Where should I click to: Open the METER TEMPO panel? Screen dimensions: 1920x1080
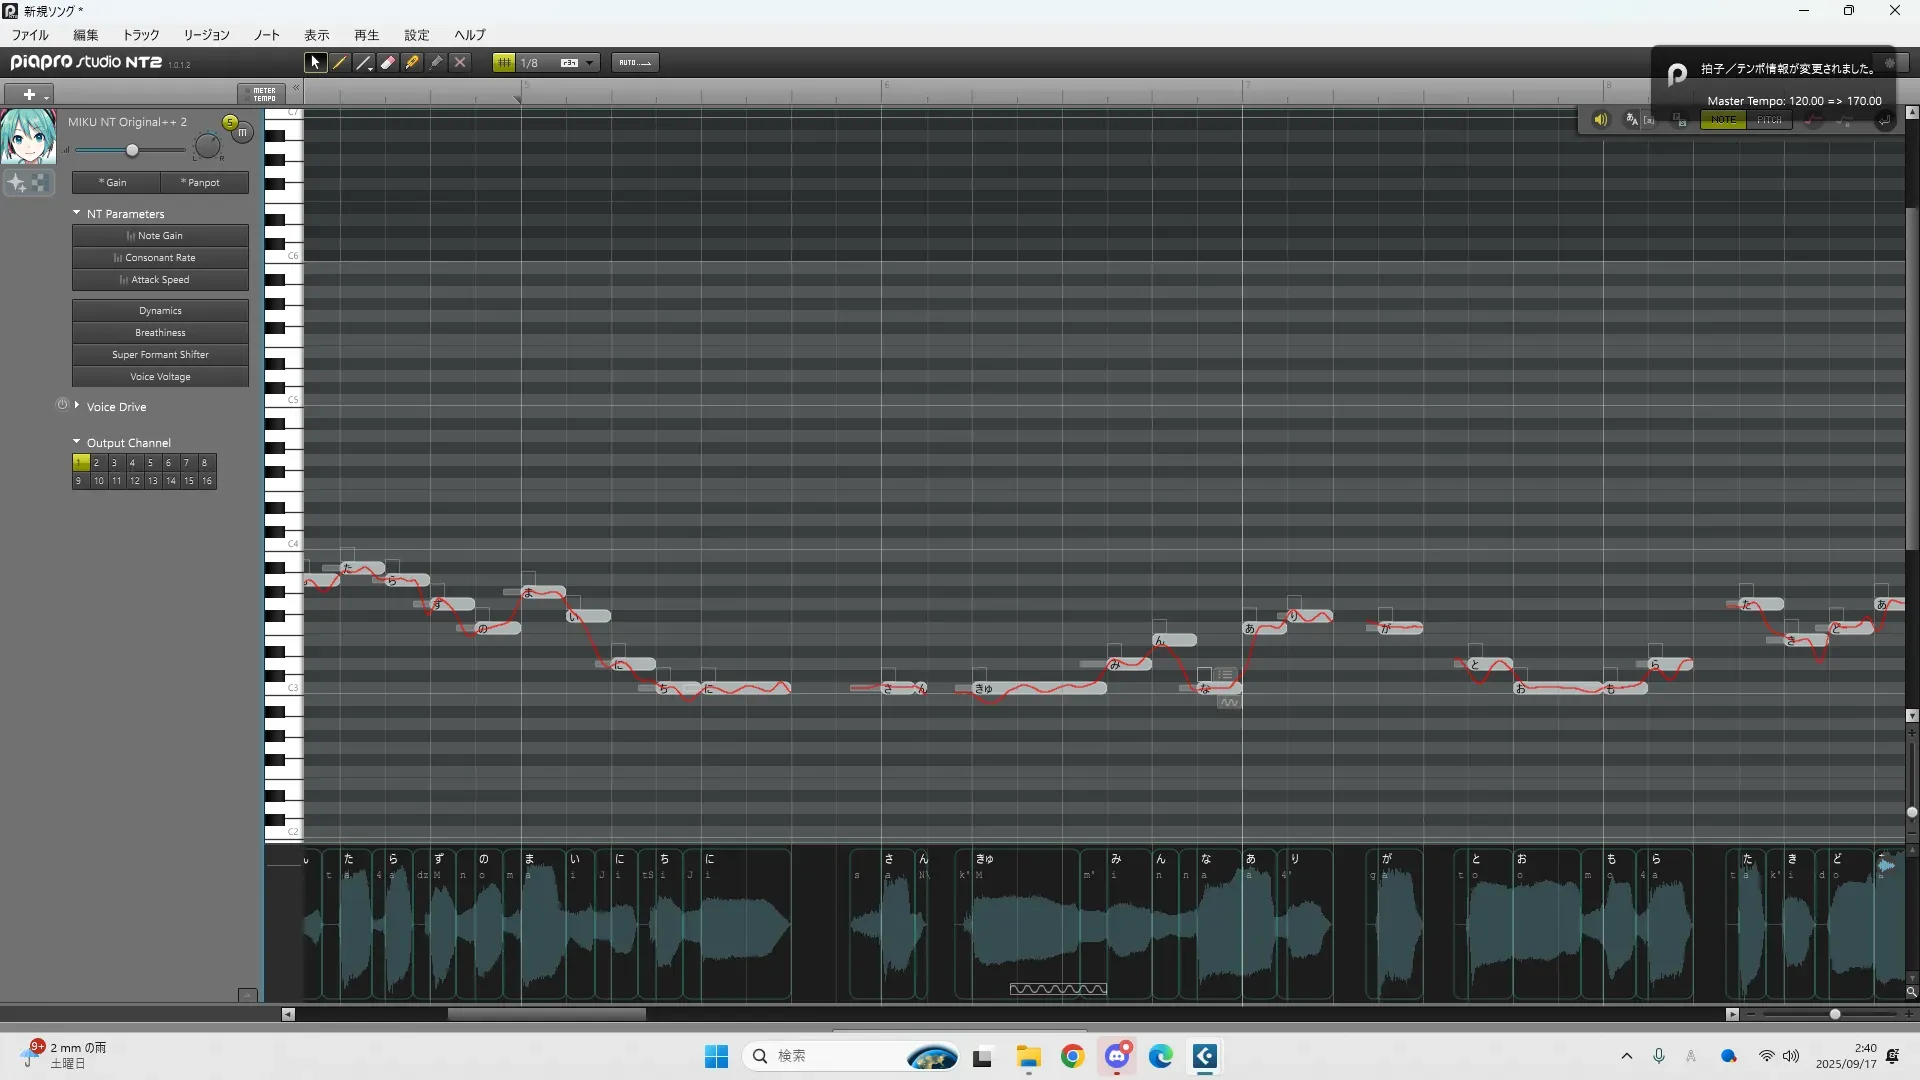(263, 94)
